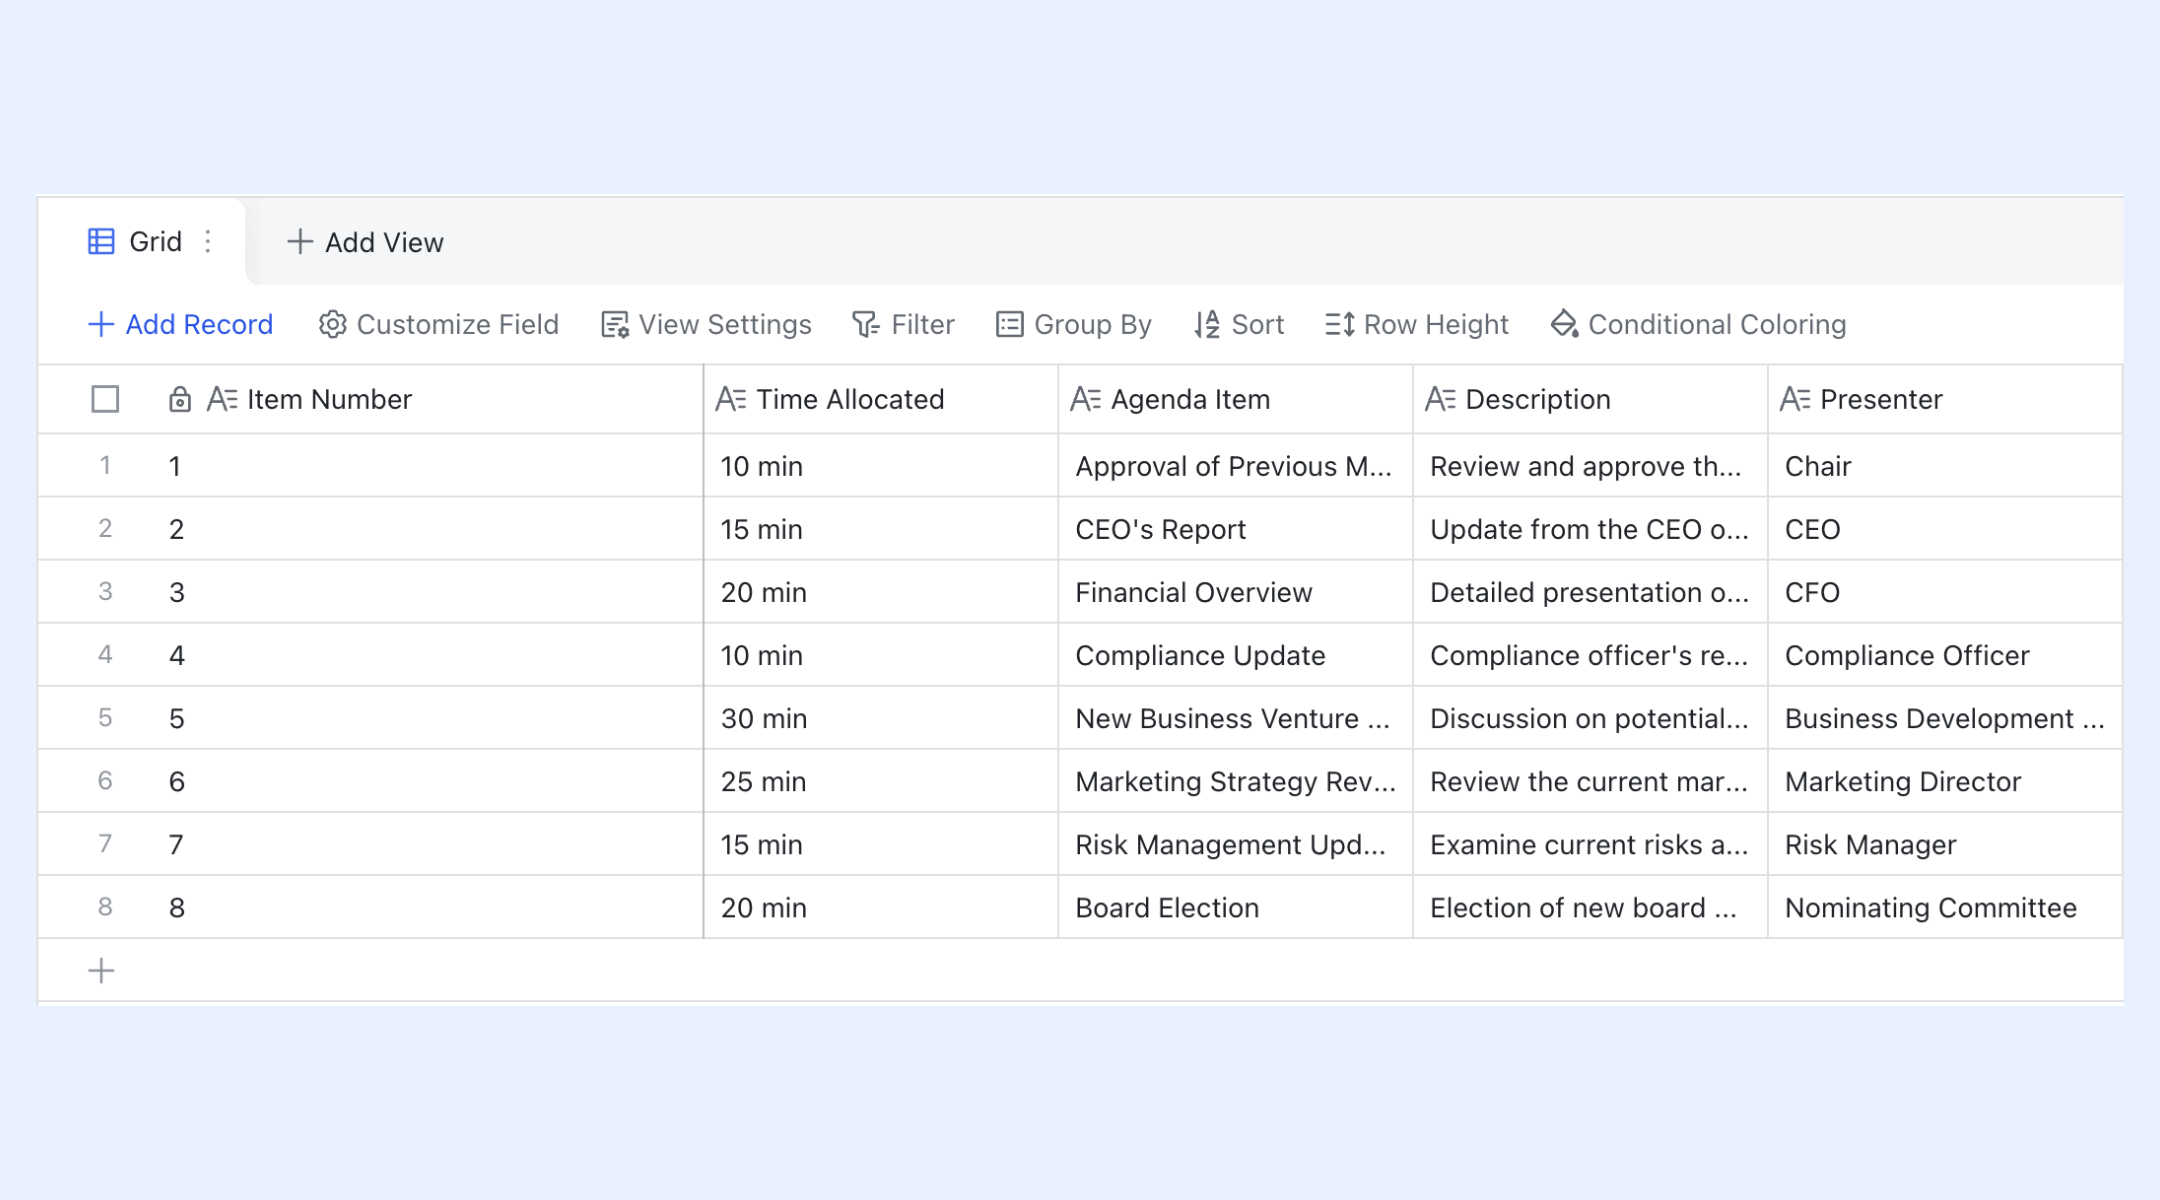Screen dimensions: 2160x1200
Task: Open Conditional Coloring settings
Action: [x=1698, y=325]
